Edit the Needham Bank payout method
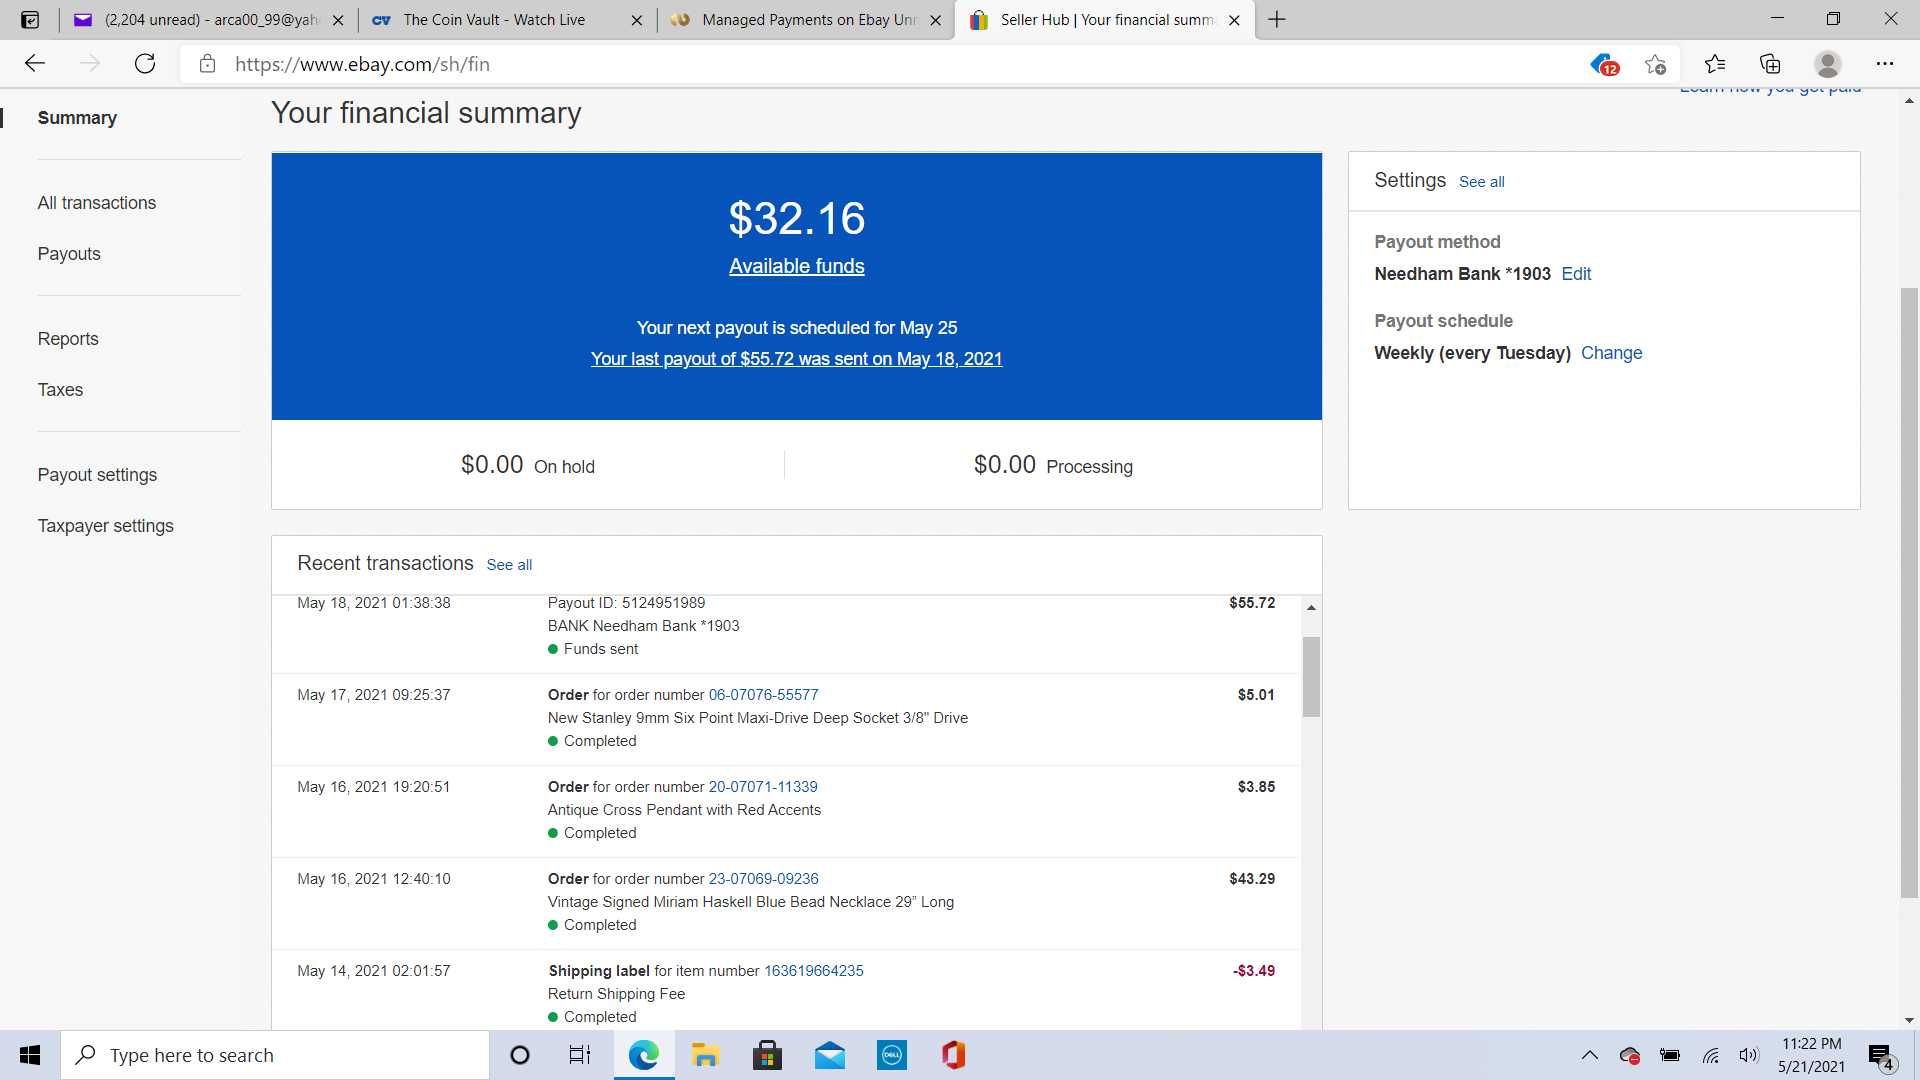The width and height of the screenshot is (1920, 1080). point(1576,274)
